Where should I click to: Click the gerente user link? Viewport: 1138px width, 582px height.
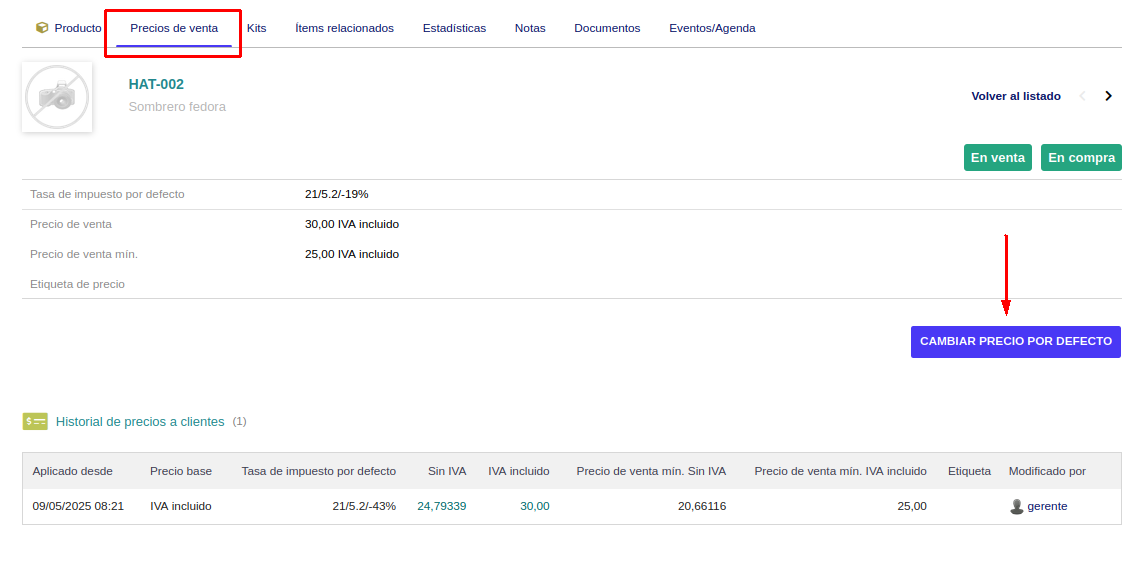point(1047,506)
